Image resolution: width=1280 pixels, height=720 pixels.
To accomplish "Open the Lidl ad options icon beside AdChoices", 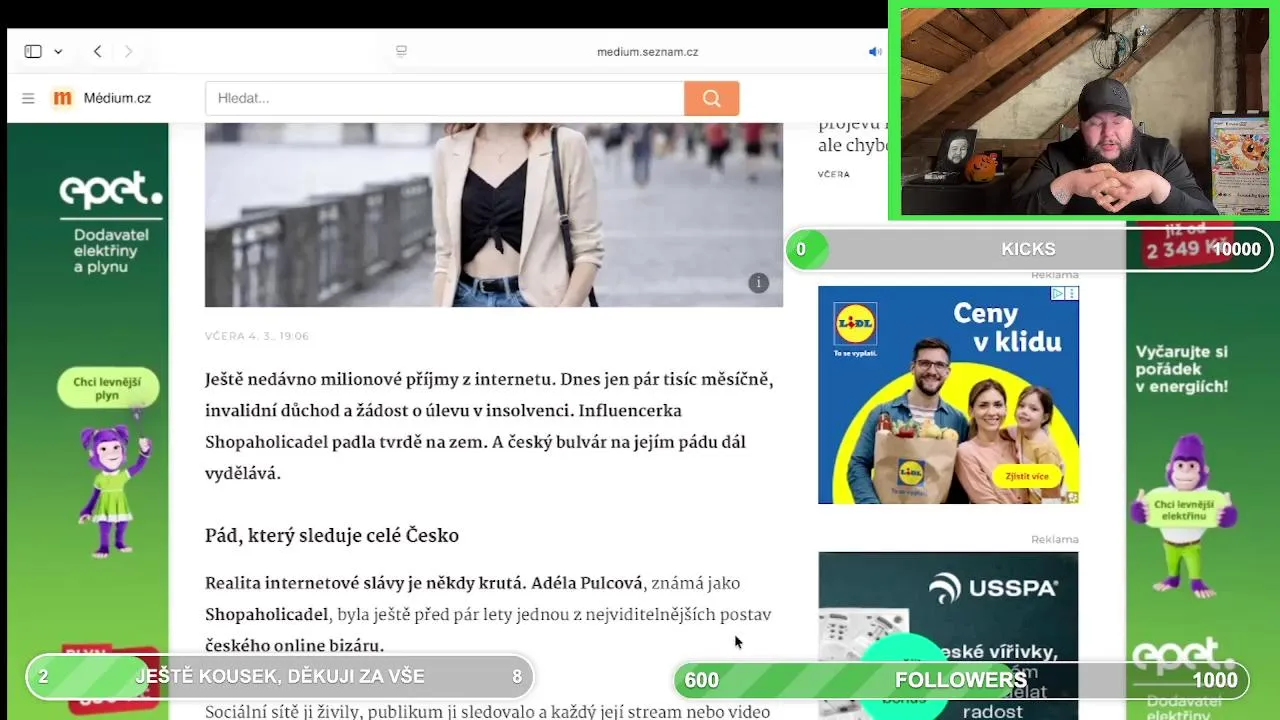I will [1072, 293].
